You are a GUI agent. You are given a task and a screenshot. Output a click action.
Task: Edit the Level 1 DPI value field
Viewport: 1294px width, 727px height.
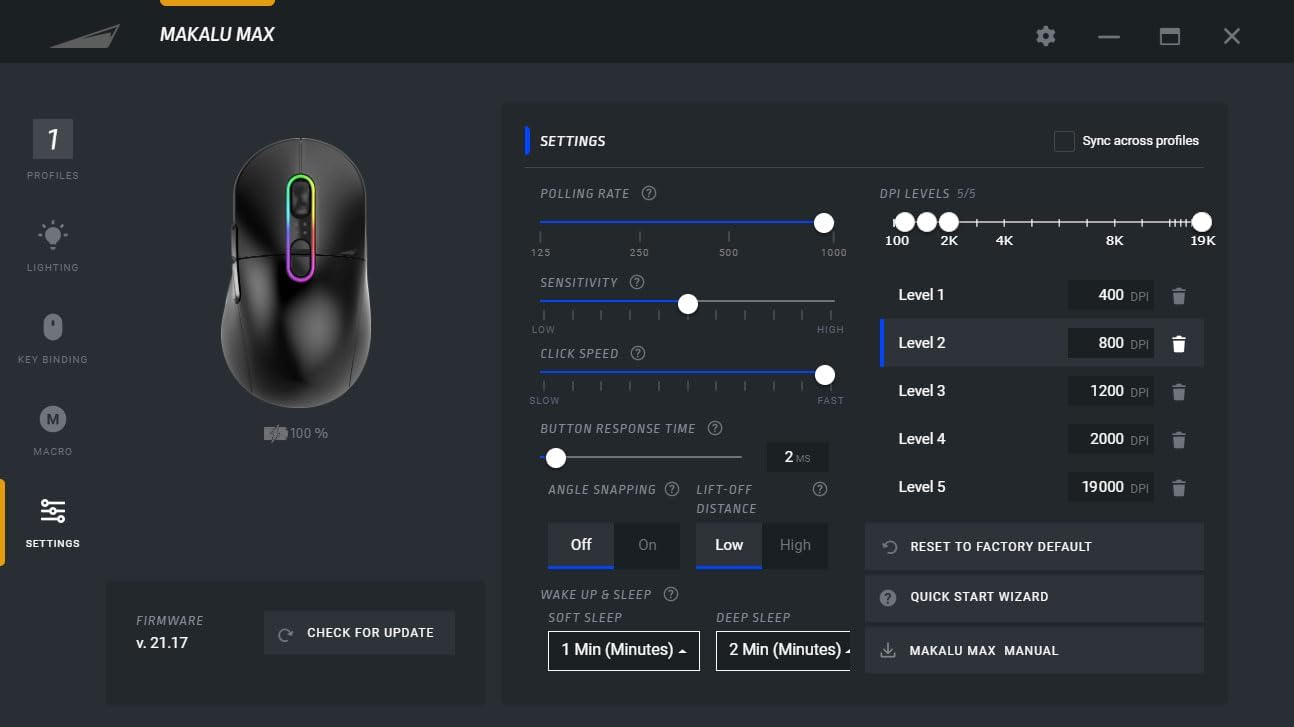pos(1110,295)
